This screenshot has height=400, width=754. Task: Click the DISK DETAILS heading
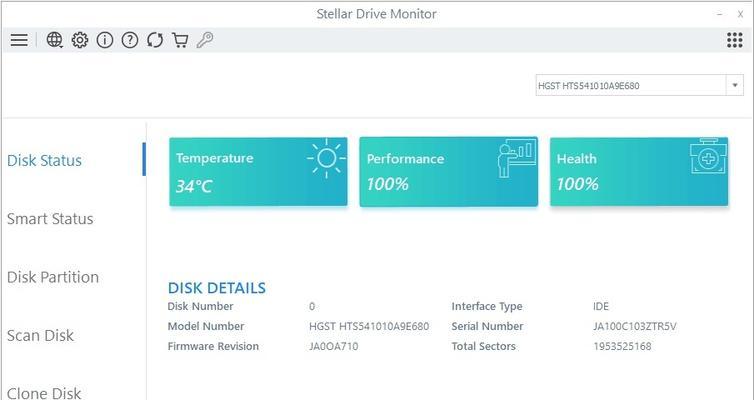[x=216, y=288]
